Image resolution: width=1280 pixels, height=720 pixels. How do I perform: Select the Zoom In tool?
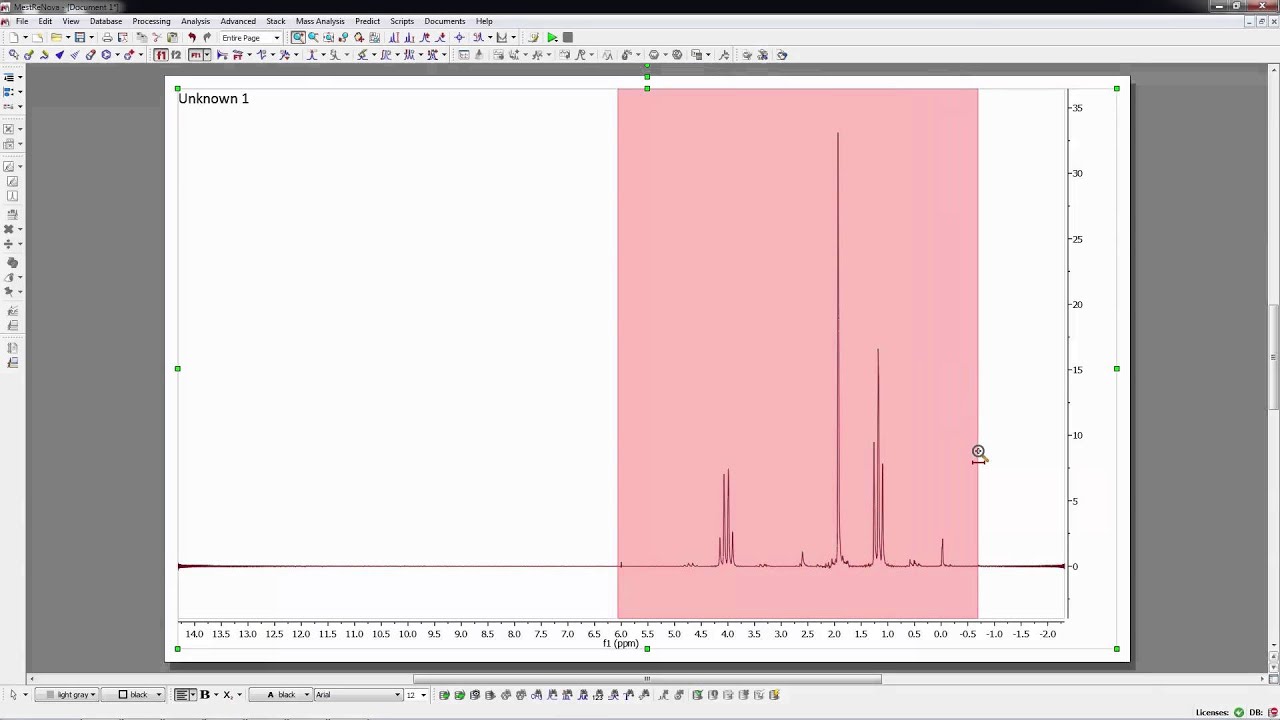[x=298, y=38]
